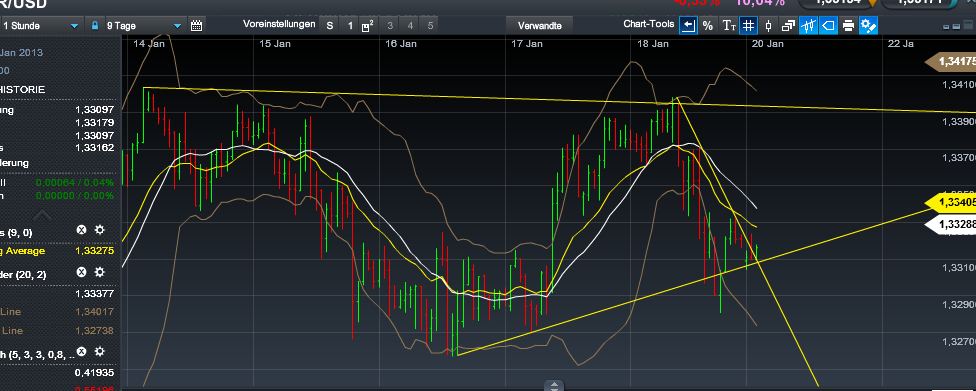Click the price label tag tool
This screenshot has width=976, height=391.
point(828,26)
